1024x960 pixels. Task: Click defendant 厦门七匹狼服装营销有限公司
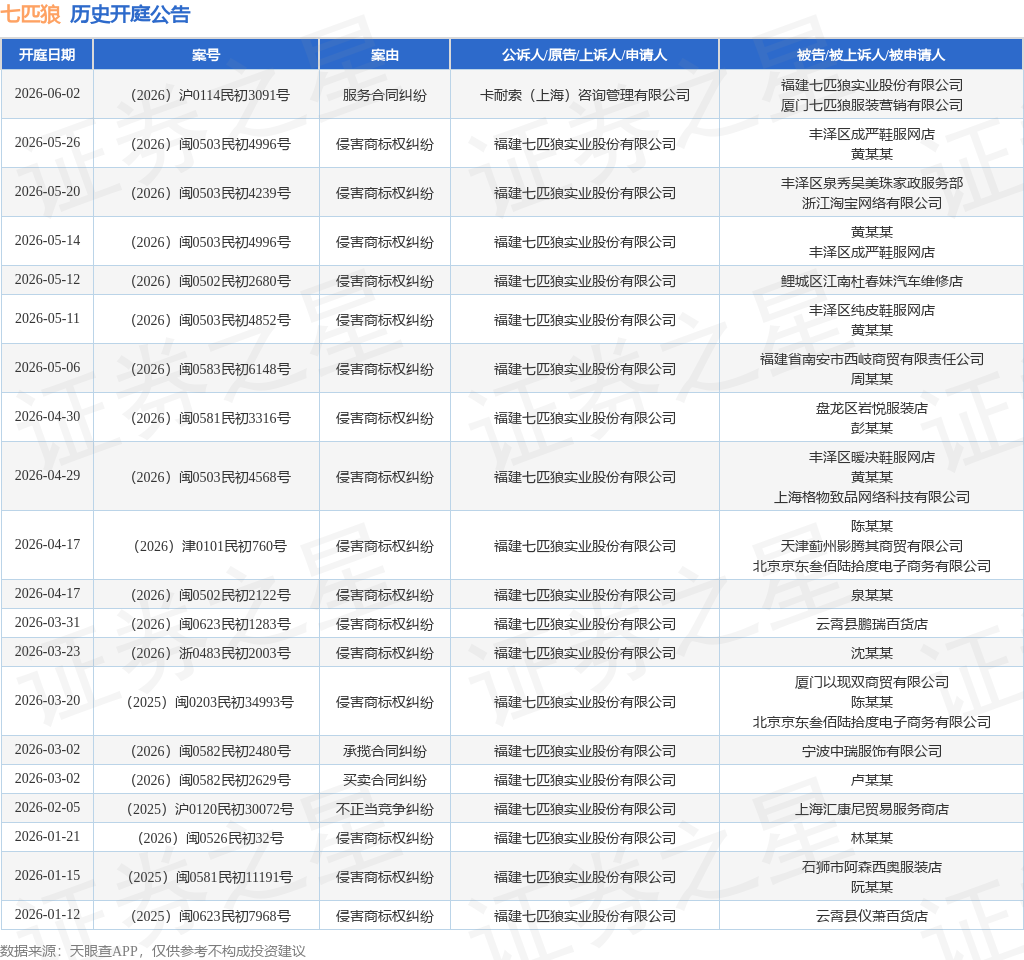pyautogui.click(x=871, y=105)
